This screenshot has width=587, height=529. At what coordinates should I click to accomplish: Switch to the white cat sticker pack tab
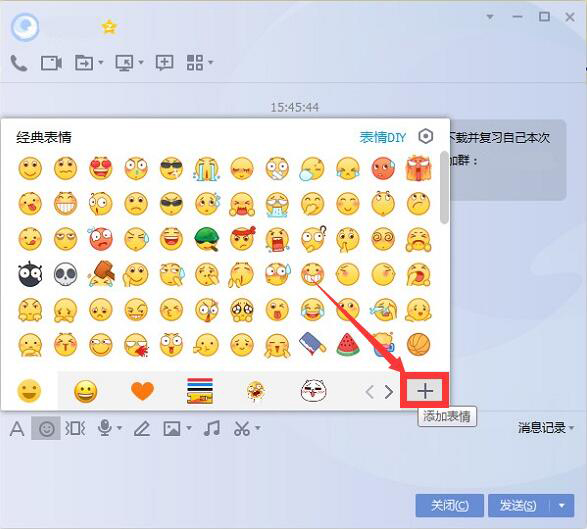(314, 390)
